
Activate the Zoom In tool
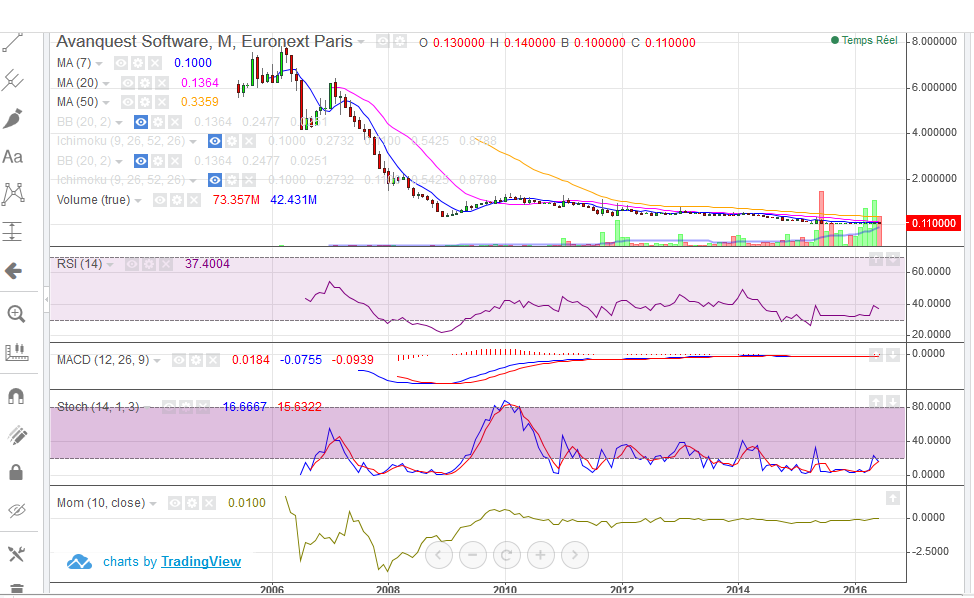coord(15,314)
